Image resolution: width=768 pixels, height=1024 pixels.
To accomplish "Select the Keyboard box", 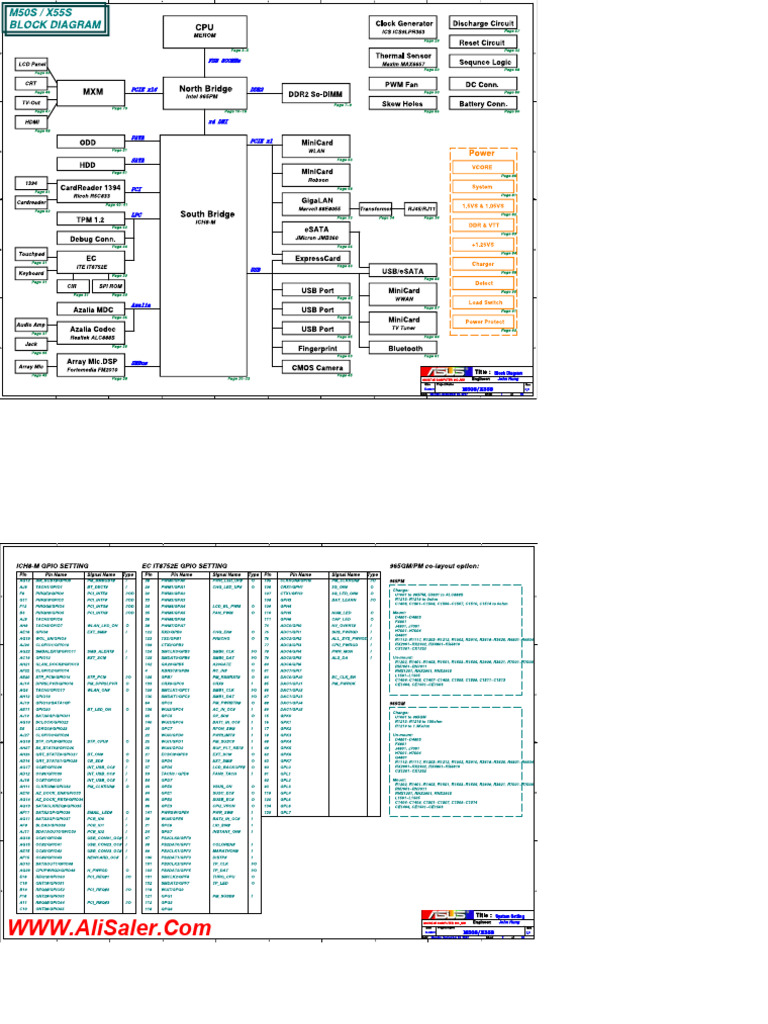I will click(x=31, y=273).
